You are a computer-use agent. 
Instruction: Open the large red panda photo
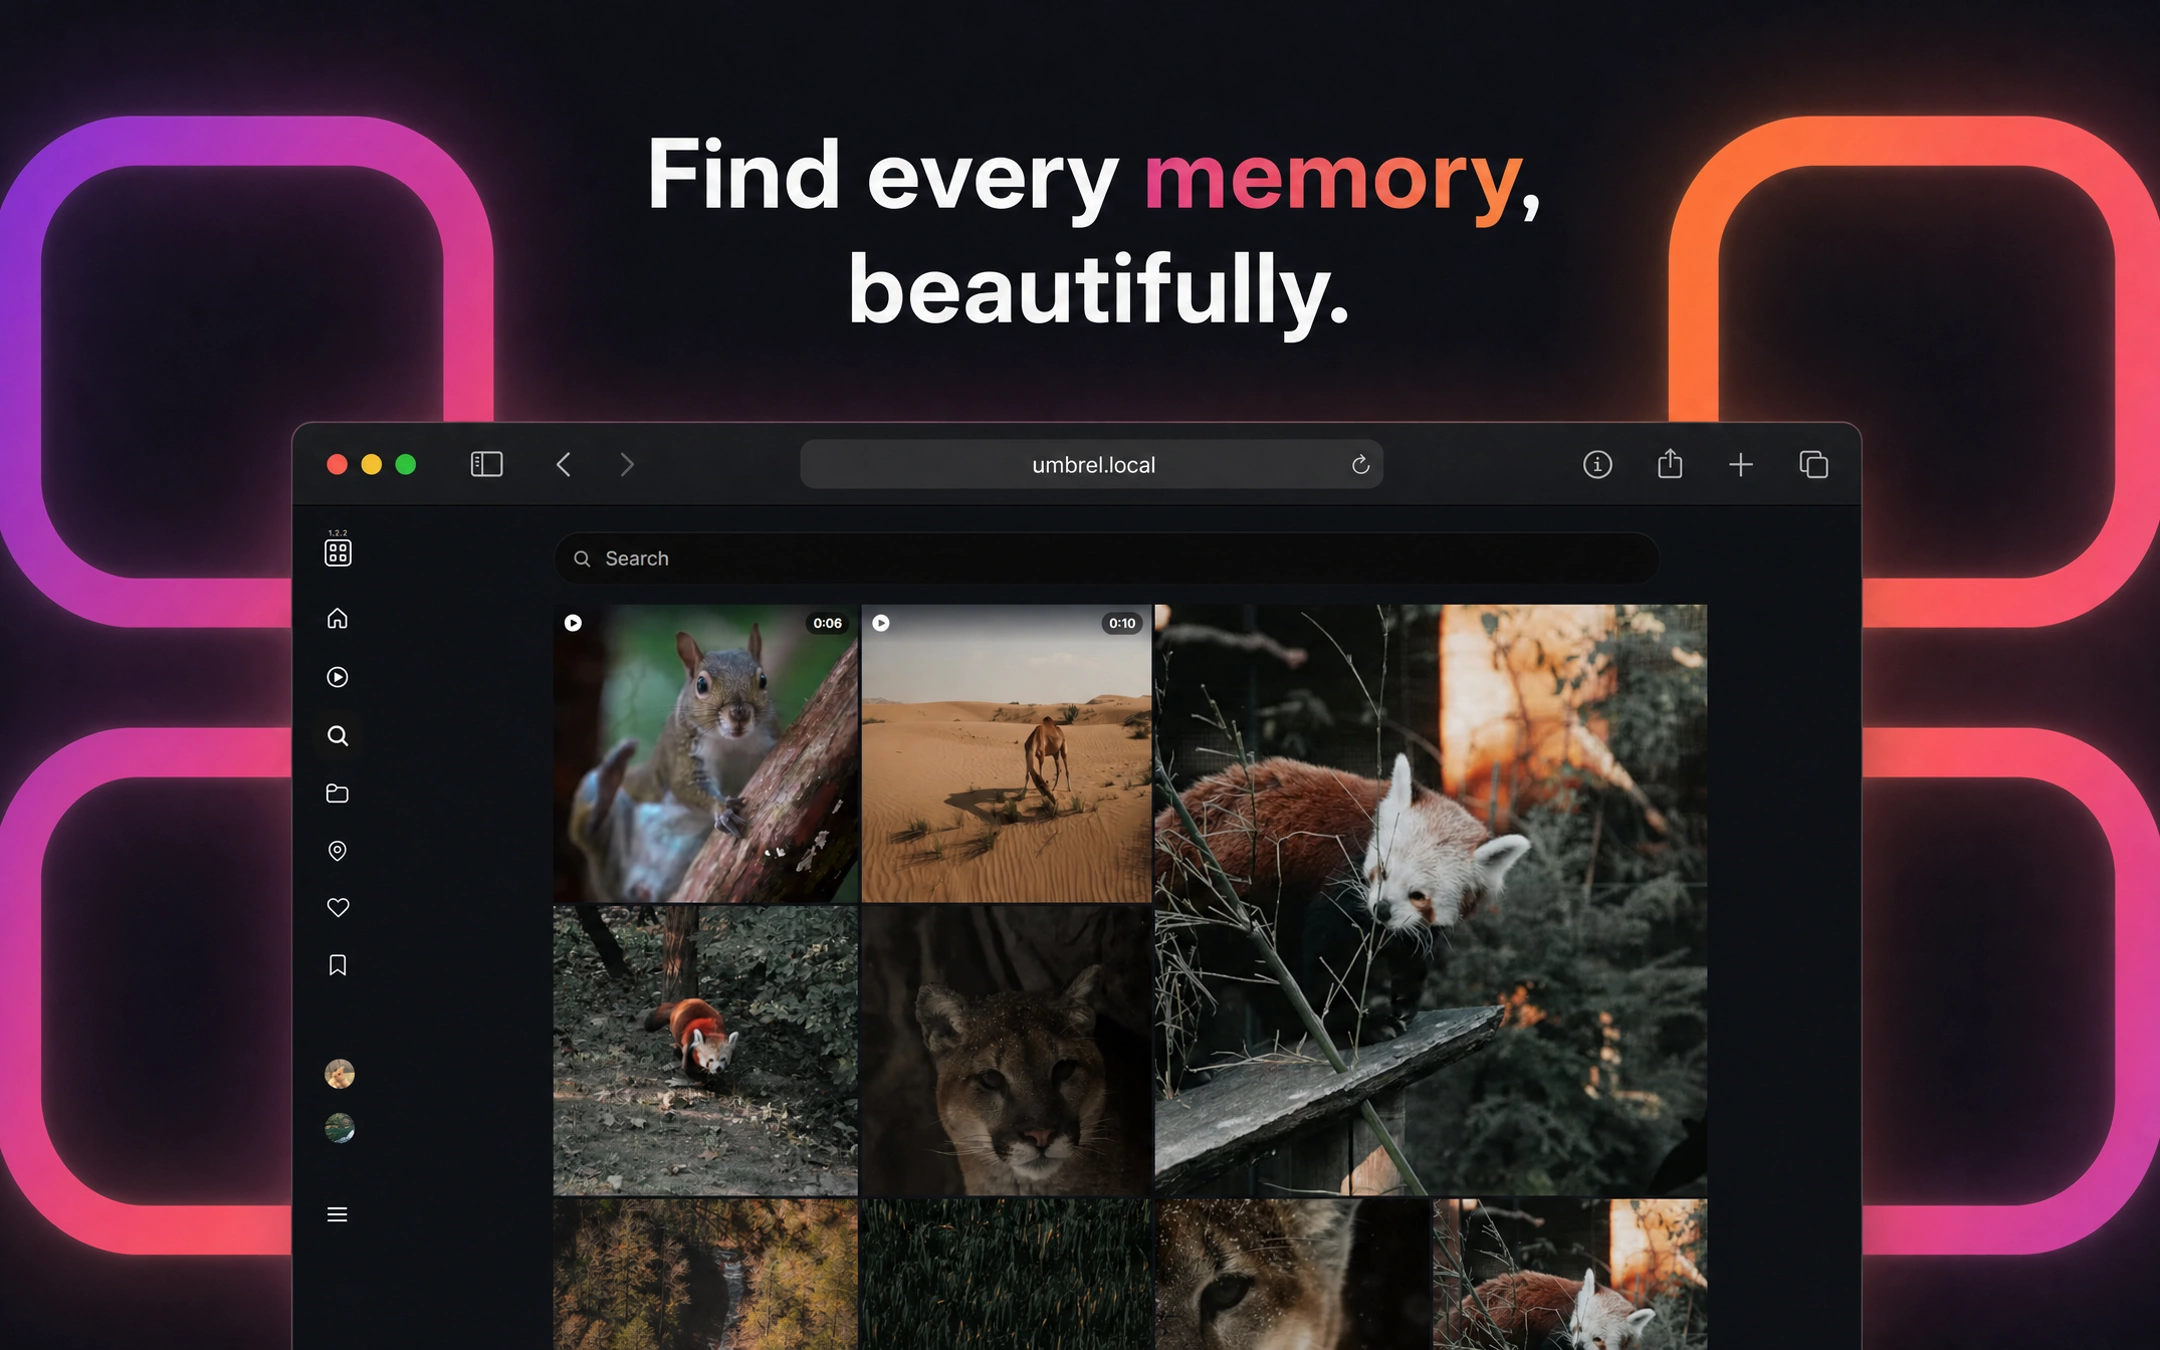[x=1431, y=899]
